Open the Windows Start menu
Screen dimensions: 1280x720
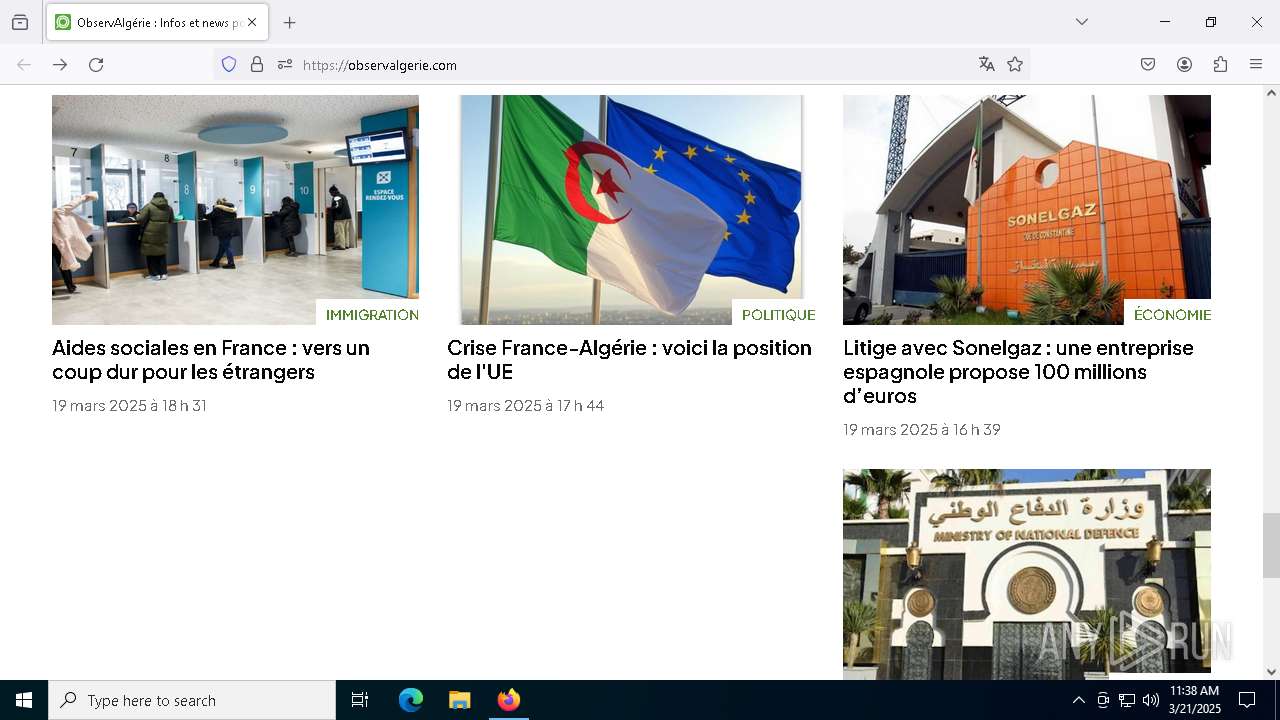coord(24,700)
